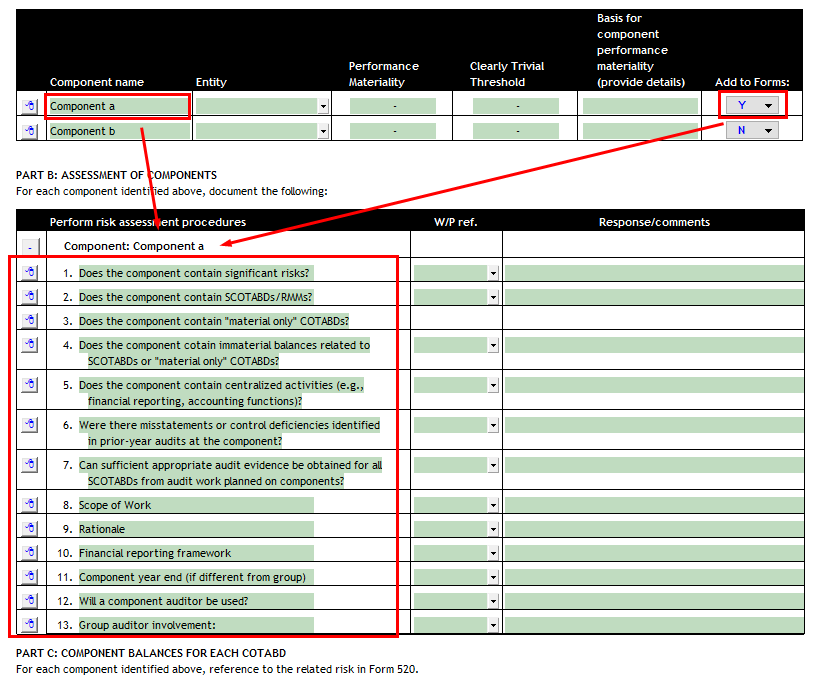Click Response/comments field for Group auditor involvement
The width and height of the screenshot is (822, 678).
[654, 625]
